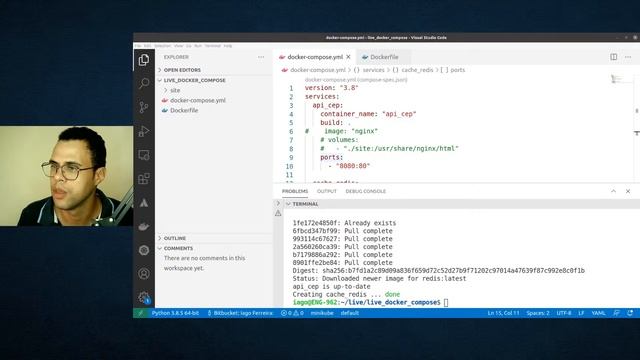Click line 1 version text in editor

[331, 88]
